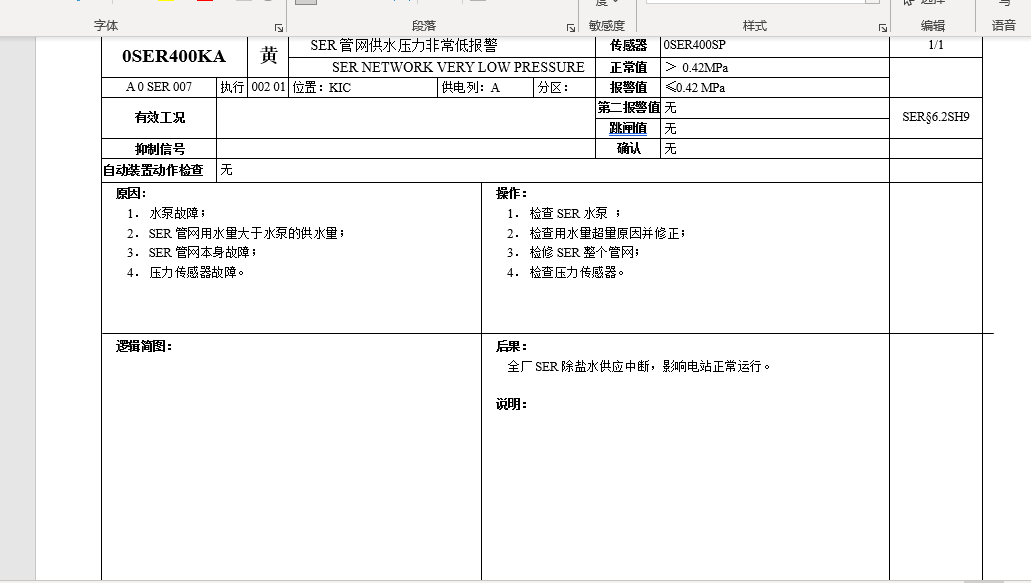Click operation item 检查压力传感器
The image size is (1031, 583).
pos(577,272)
